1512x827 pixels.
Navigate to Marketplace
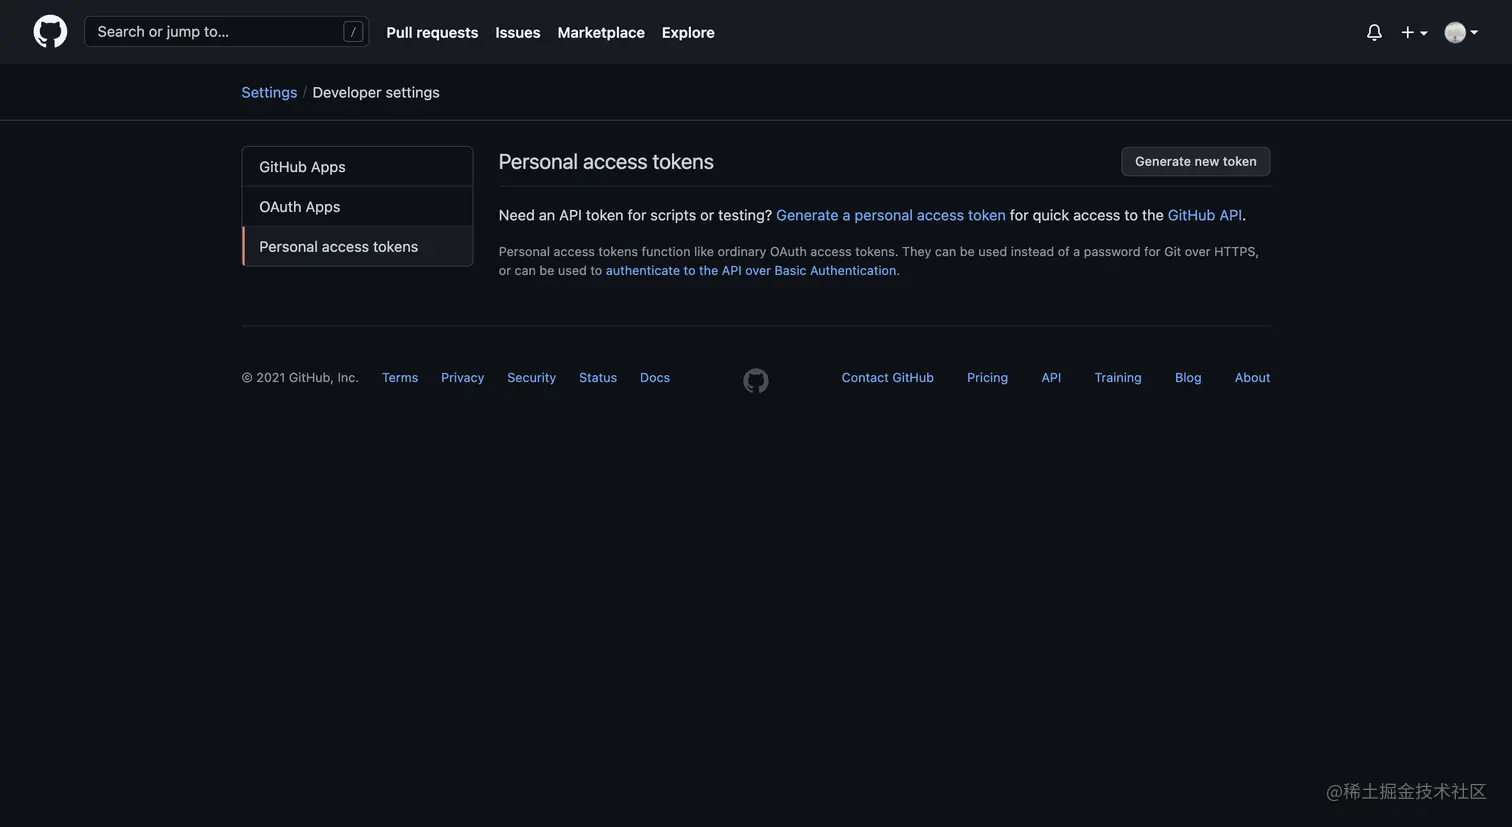click(601, 32)
